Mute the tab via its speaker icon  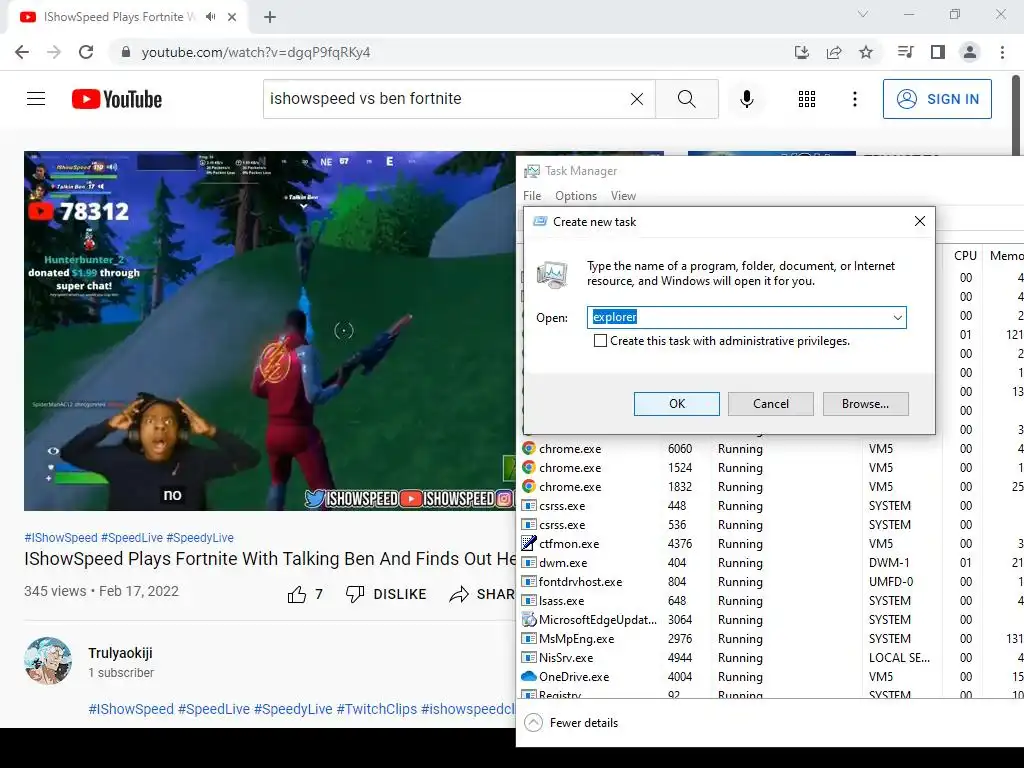pyautogui.click(x=210, y=17)
